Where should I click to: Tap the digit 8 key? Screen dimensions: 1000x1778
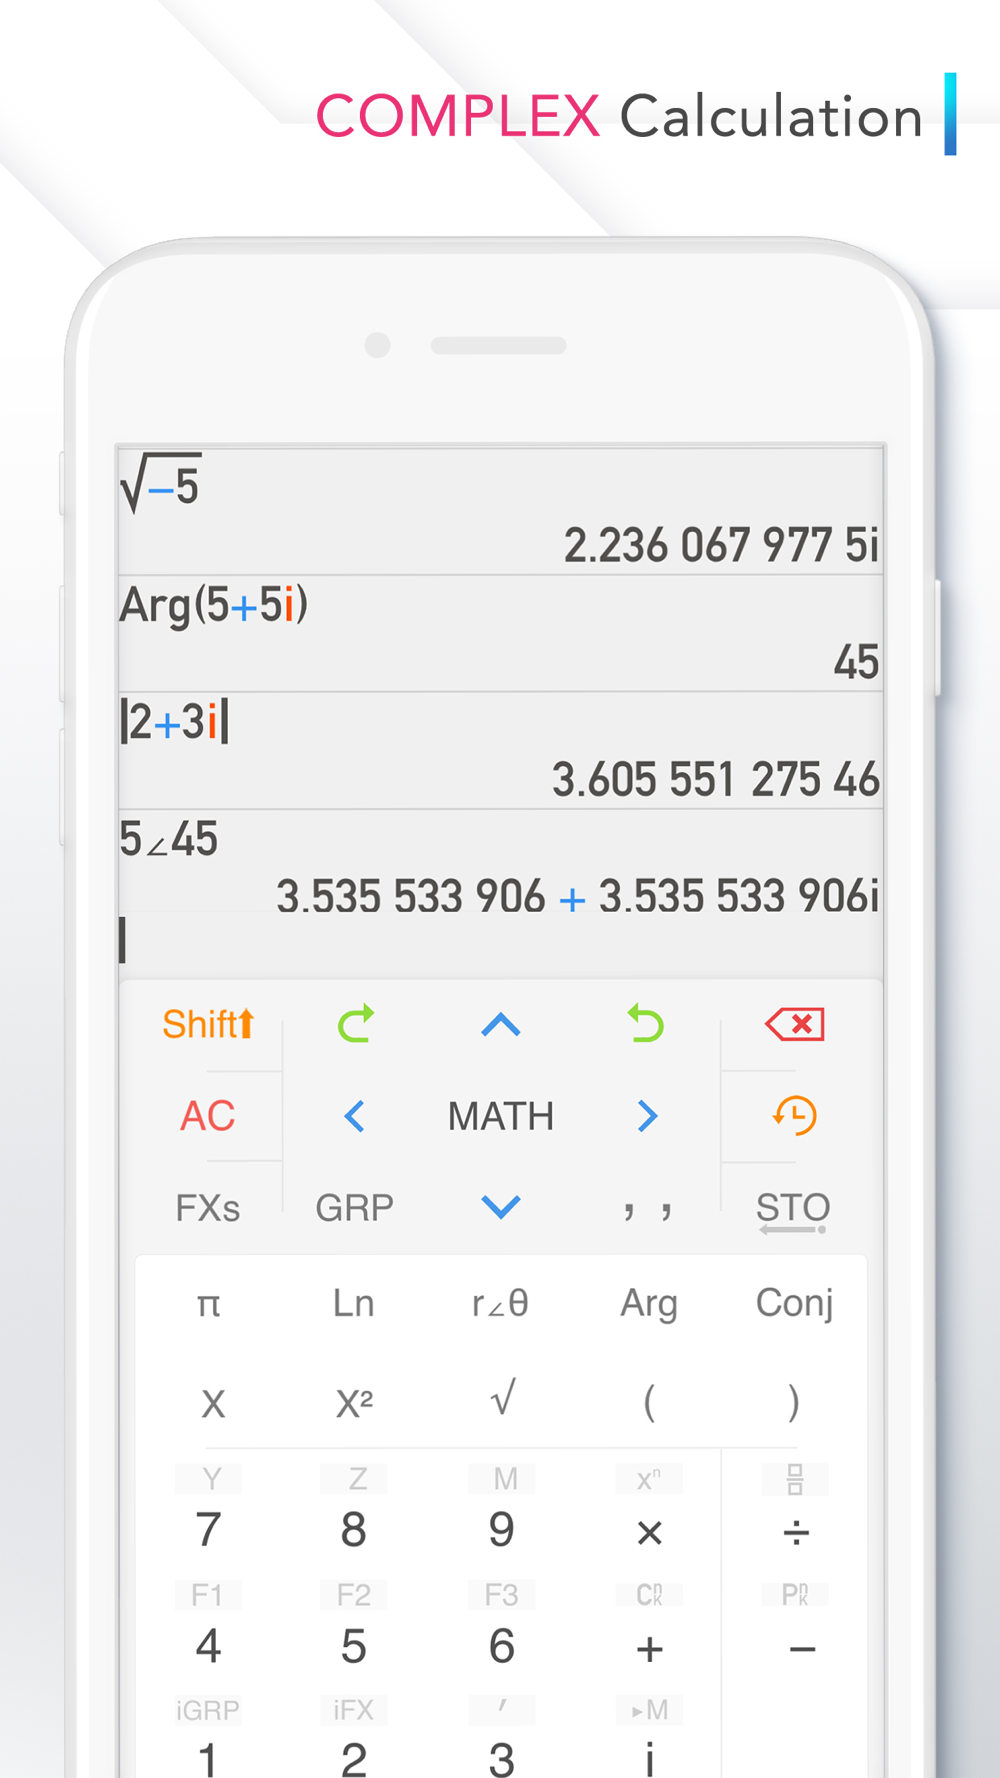(354, 1530)
